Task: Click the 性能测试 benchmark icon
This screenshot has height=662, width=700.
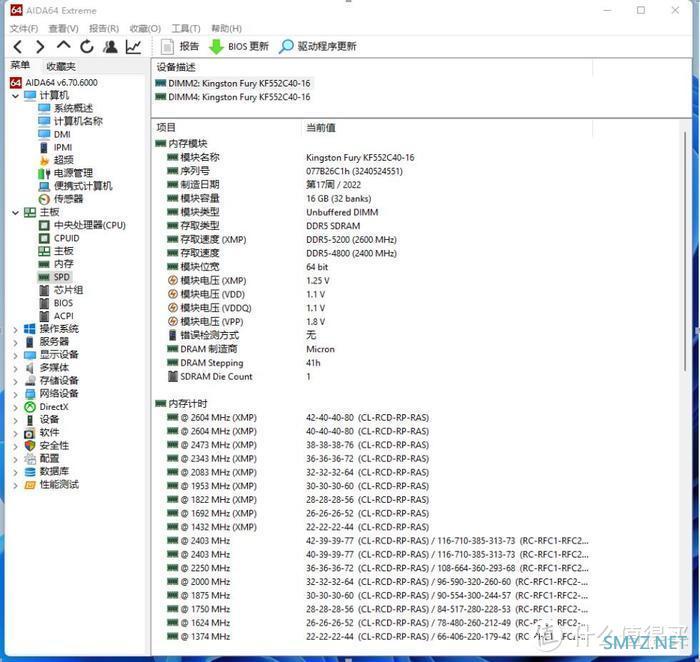Action: pos(30,485)
